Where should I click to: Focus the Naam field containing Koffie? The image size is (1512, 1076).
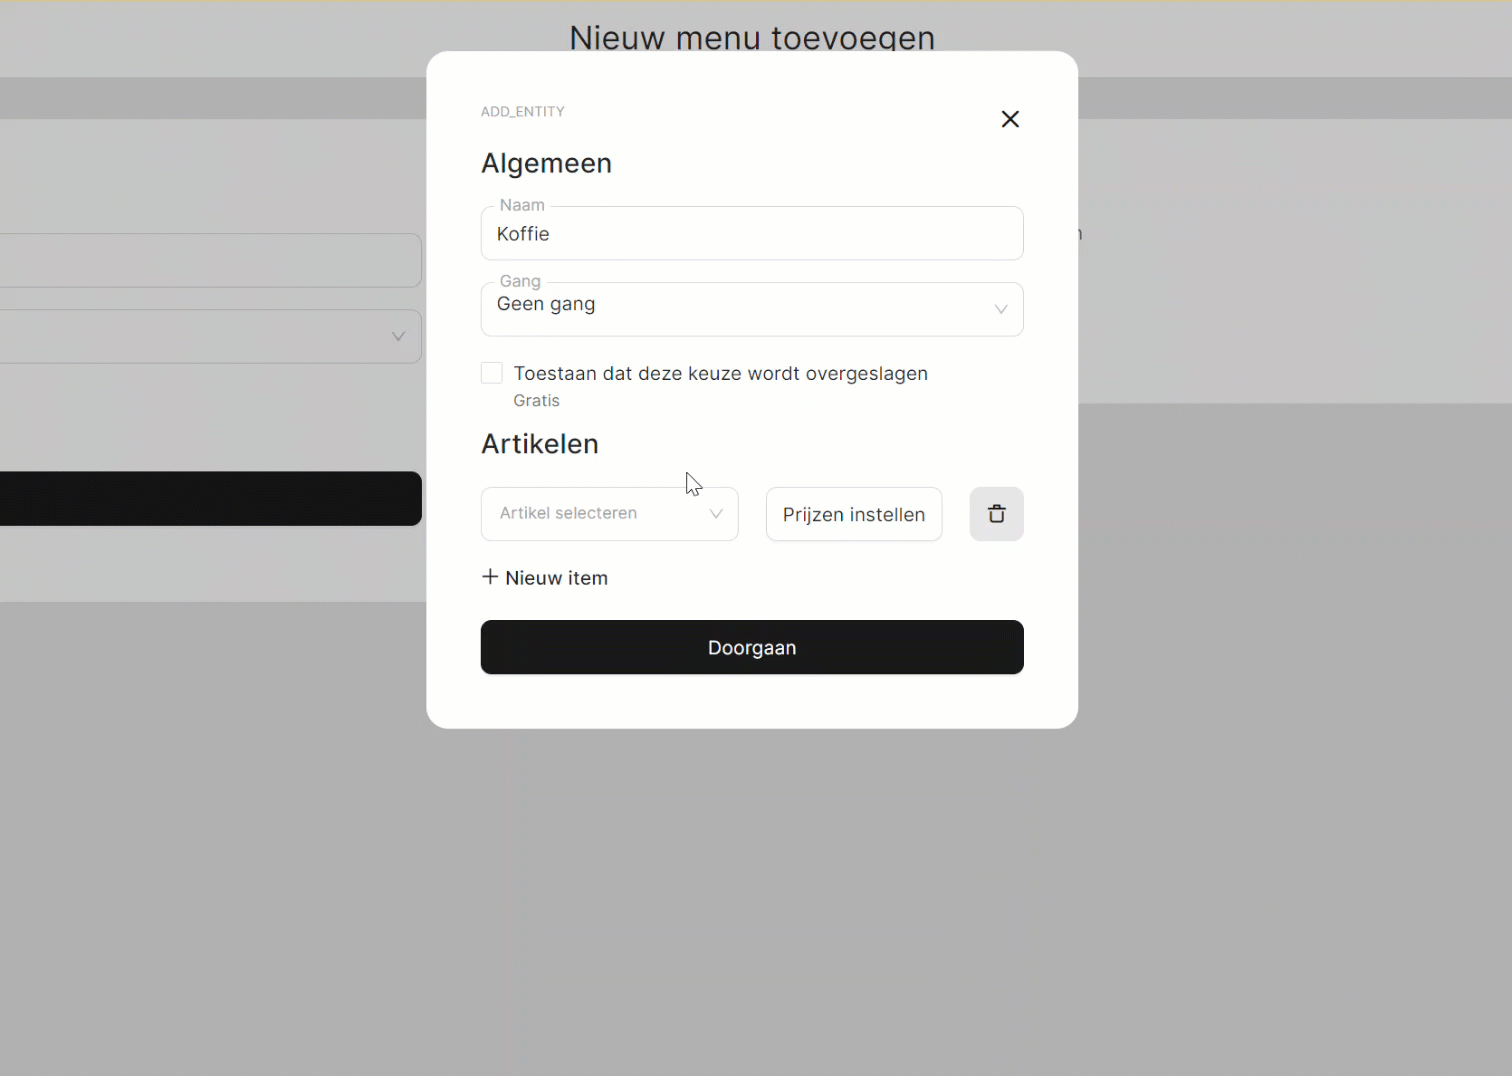click(x=752, y=234)
